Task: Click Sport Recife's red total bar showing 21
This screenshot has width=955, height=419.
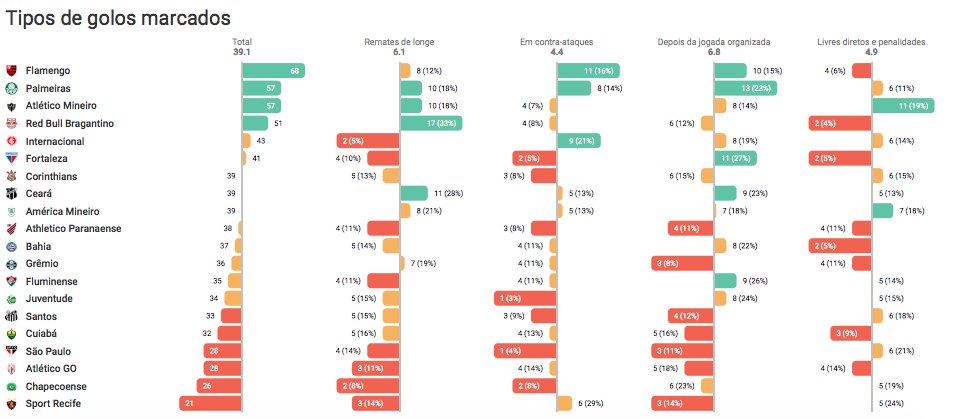Action: pos(210,404)
